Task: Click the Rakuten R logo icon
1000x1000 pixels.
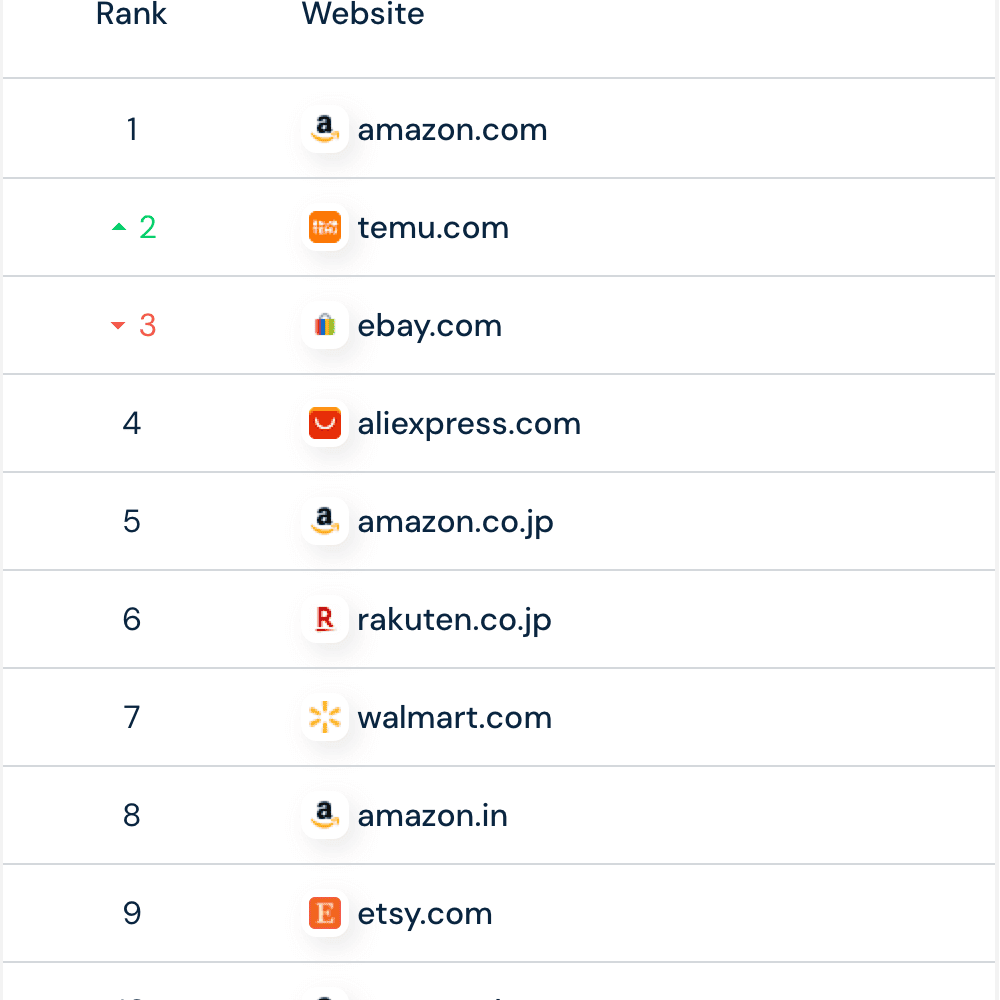Action: point(325,619)
